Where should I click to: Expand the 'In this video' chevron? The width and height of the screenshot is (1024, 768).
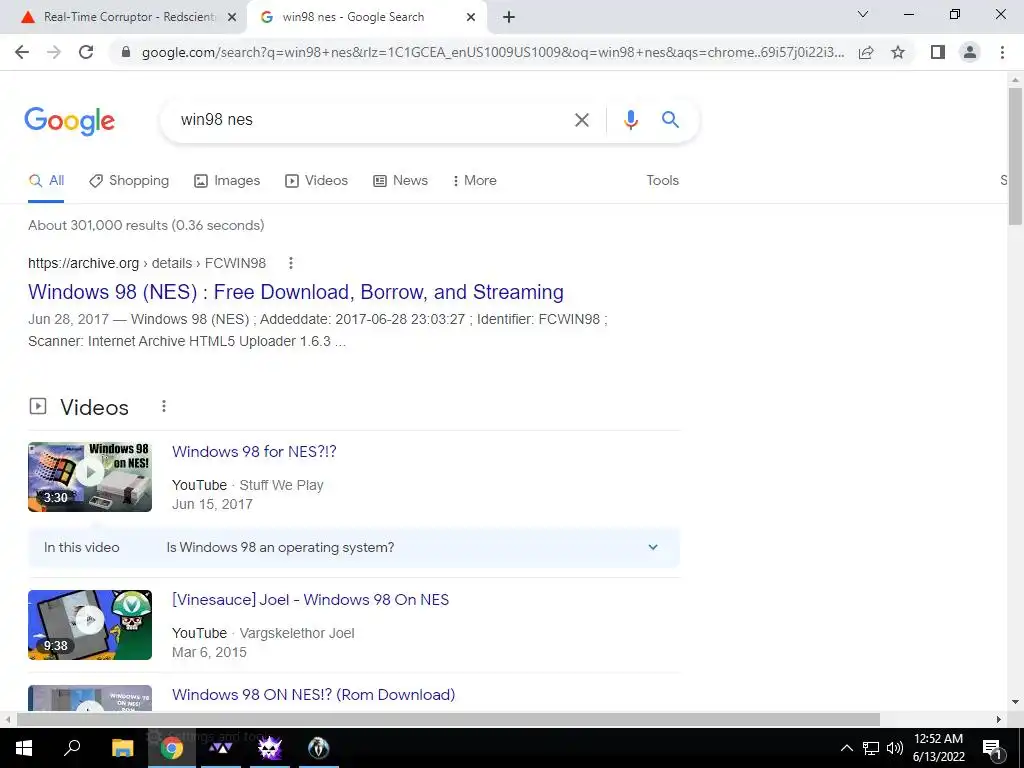coord(652,547)
